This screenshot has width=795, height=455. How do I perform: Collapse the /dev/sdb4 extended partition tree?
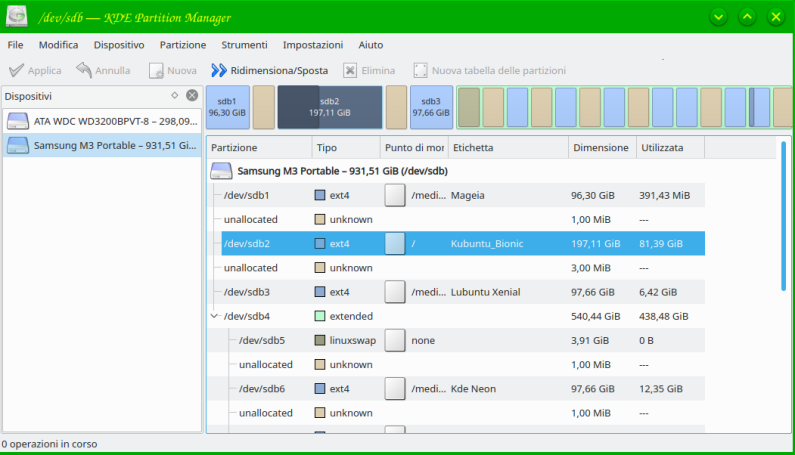215,316
